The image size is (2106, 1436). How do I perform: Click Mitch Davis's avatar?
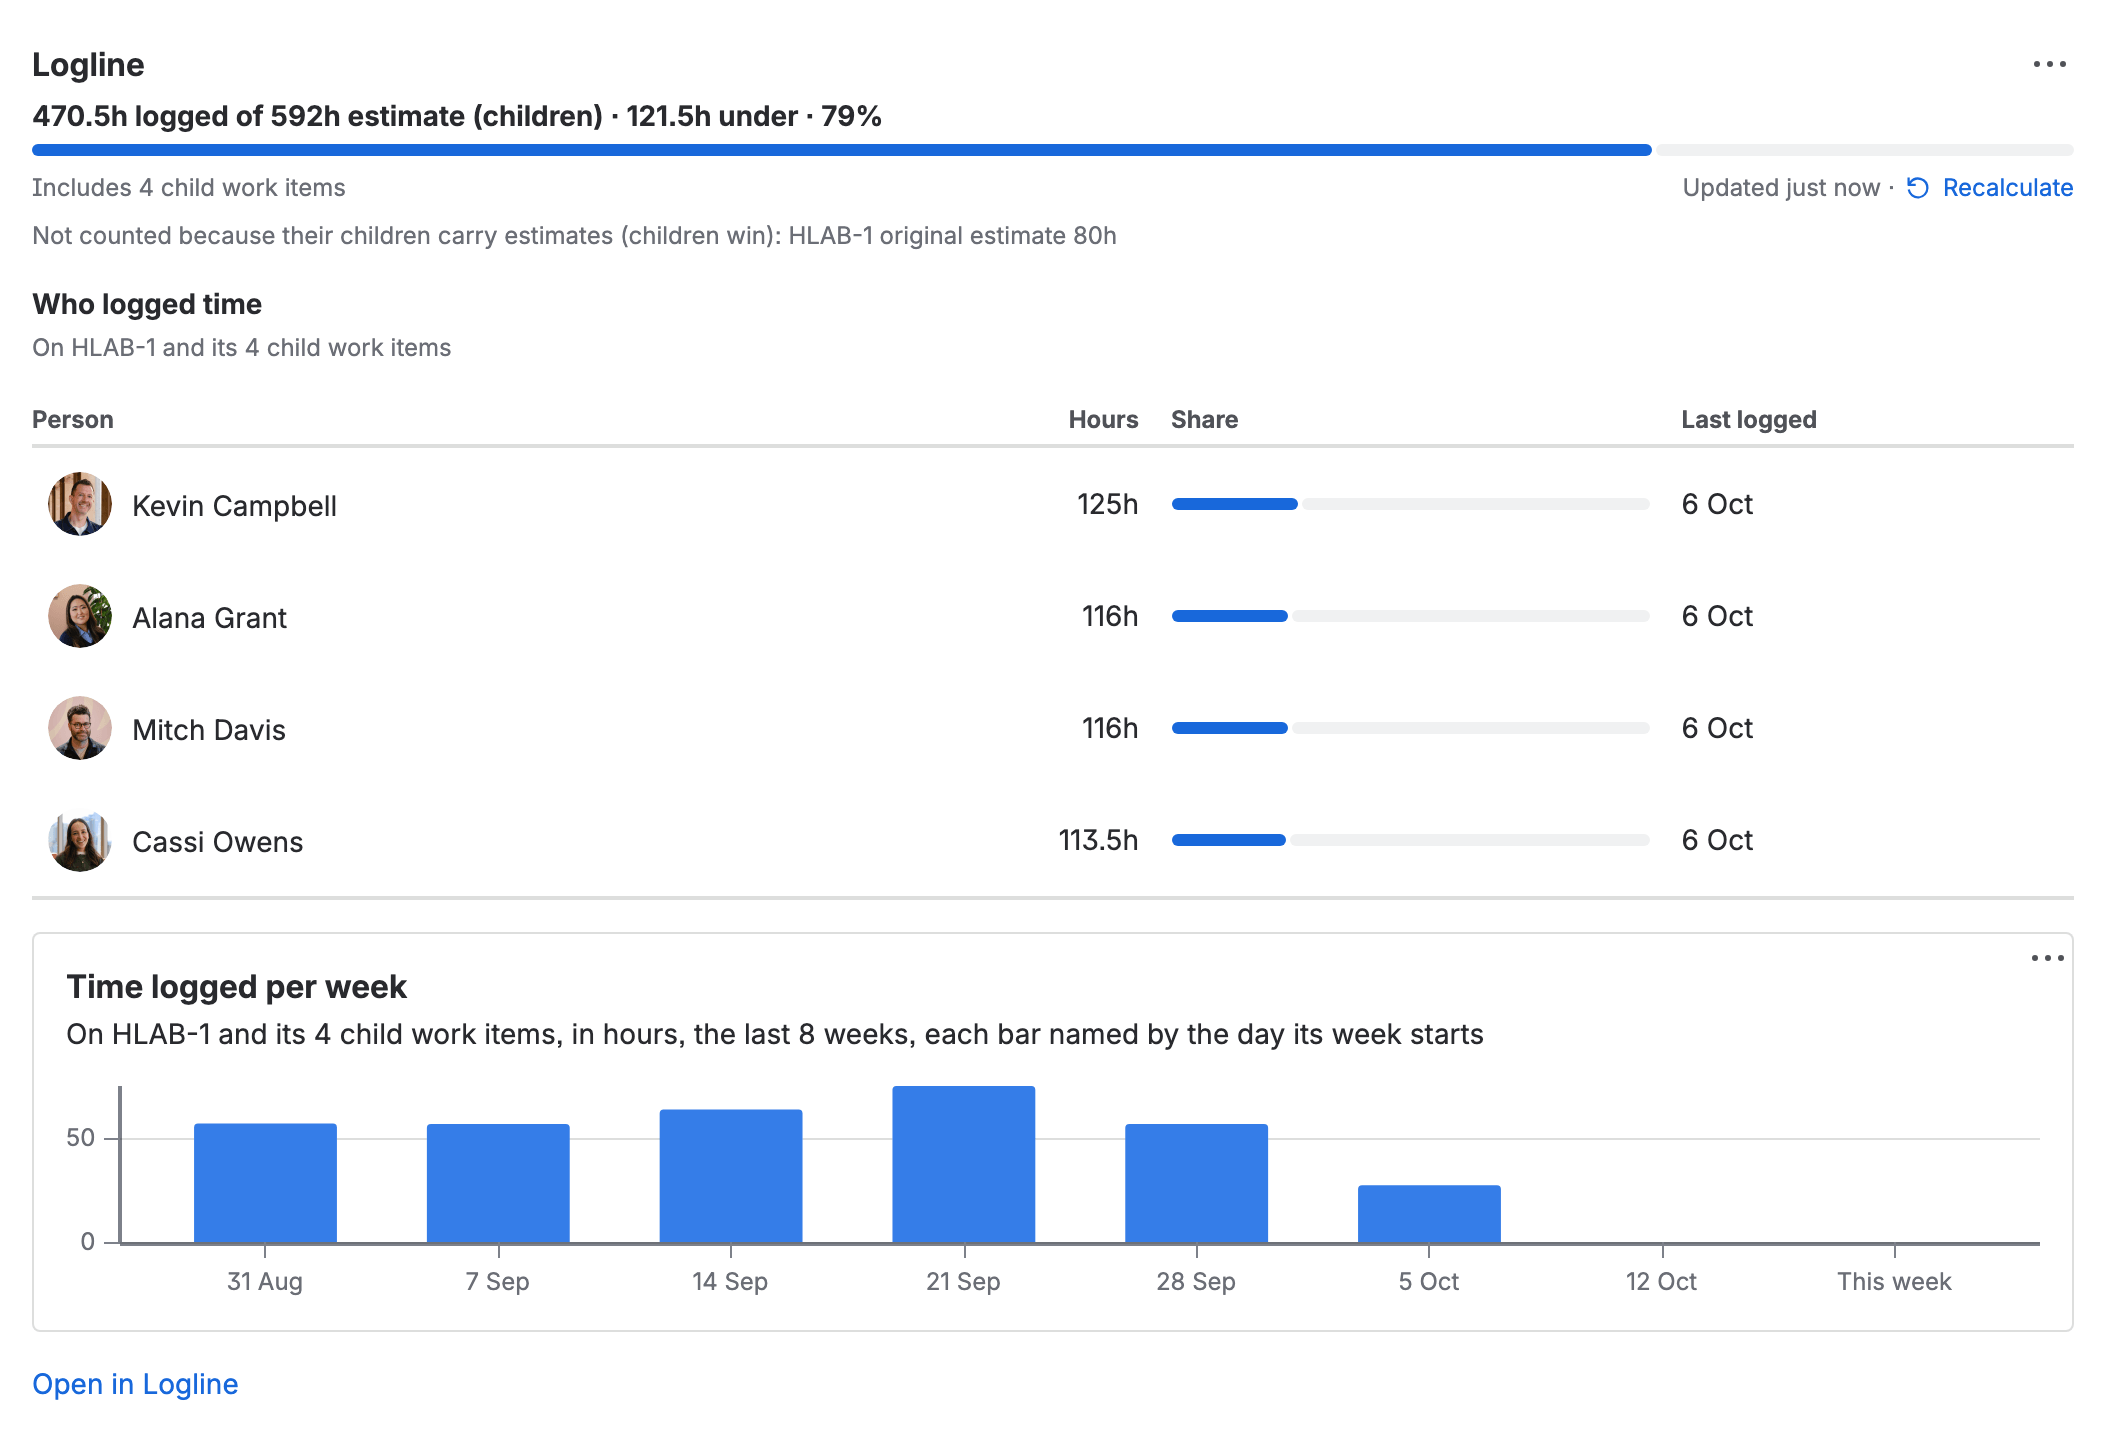[80, 728]
